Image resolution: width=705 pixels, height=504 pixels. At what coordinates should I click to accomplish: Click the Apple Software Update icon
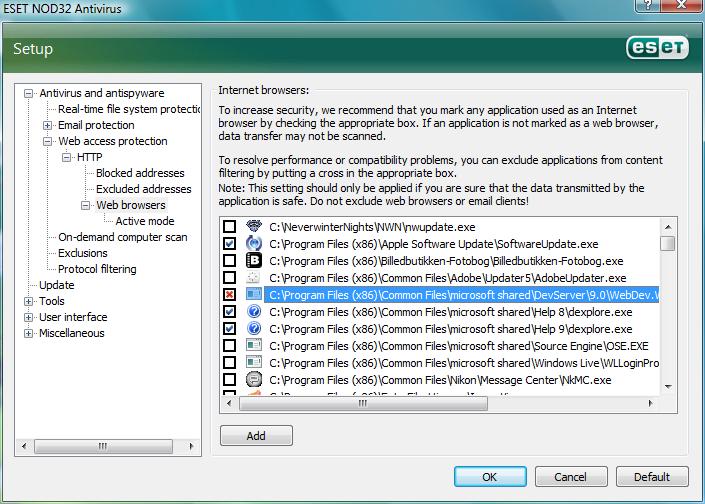tap(254, 244)
